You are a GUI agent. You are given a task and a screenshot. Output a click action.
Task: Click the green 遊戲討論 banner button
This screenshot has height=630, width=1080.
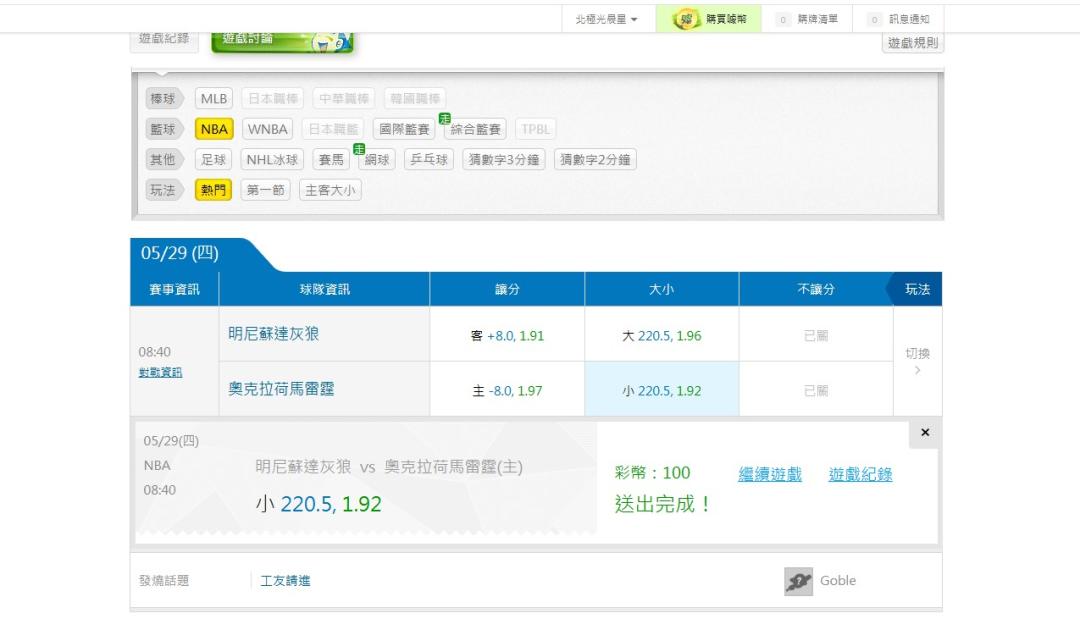tap(282, 41)
